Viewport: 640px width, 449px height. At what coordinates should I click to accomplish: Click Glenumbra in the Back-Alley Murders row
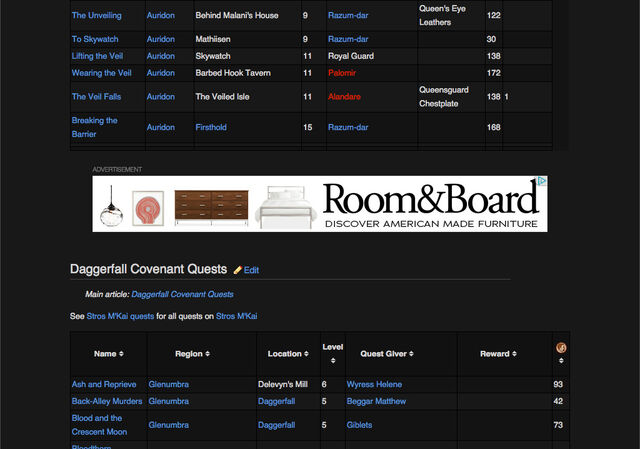click(169, 401)
